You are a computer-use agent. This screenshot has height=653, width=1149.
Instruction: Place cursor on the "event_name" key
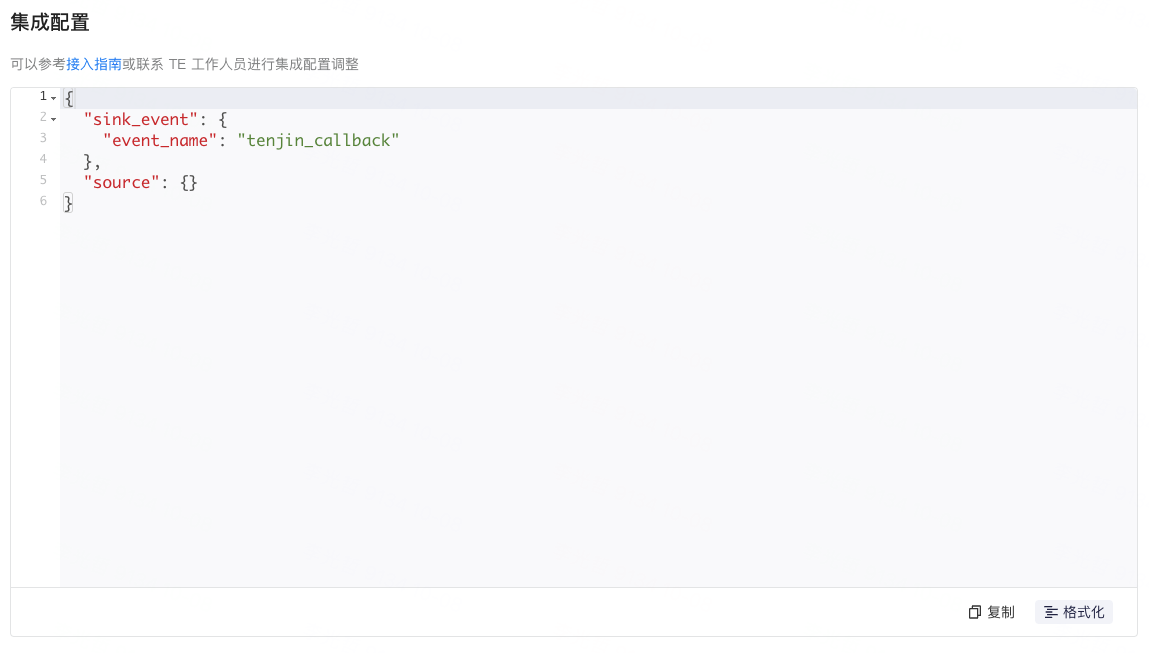coord(160,141)
